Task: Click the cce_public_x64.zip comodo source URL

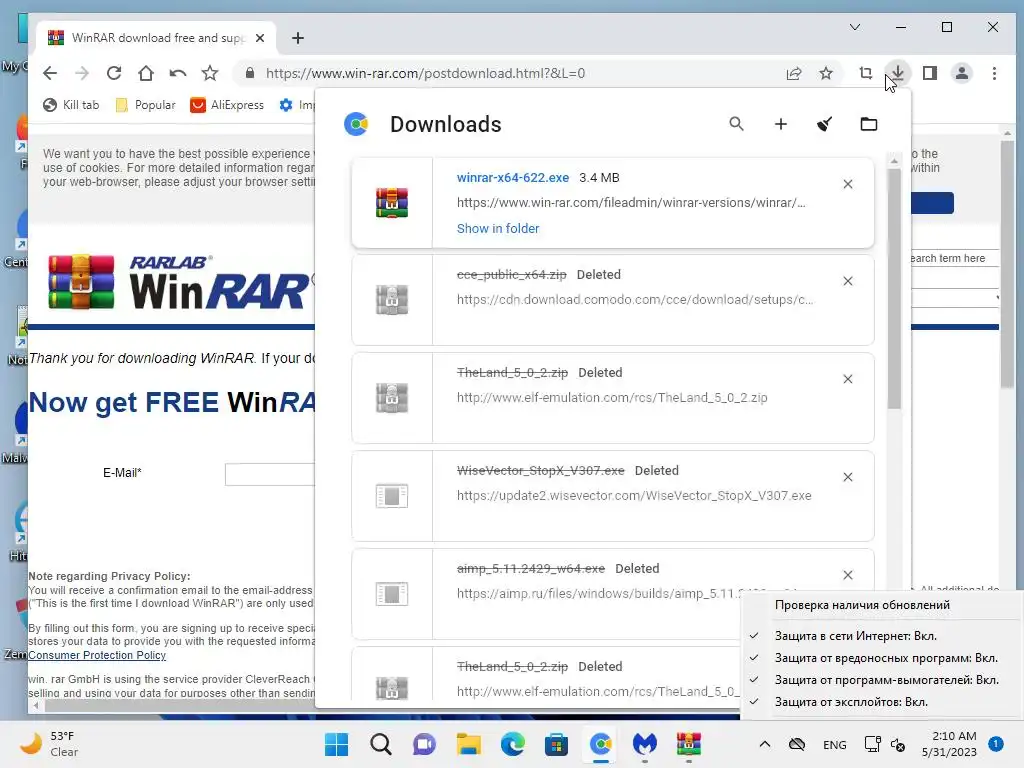Action: [x=635, y=300]
